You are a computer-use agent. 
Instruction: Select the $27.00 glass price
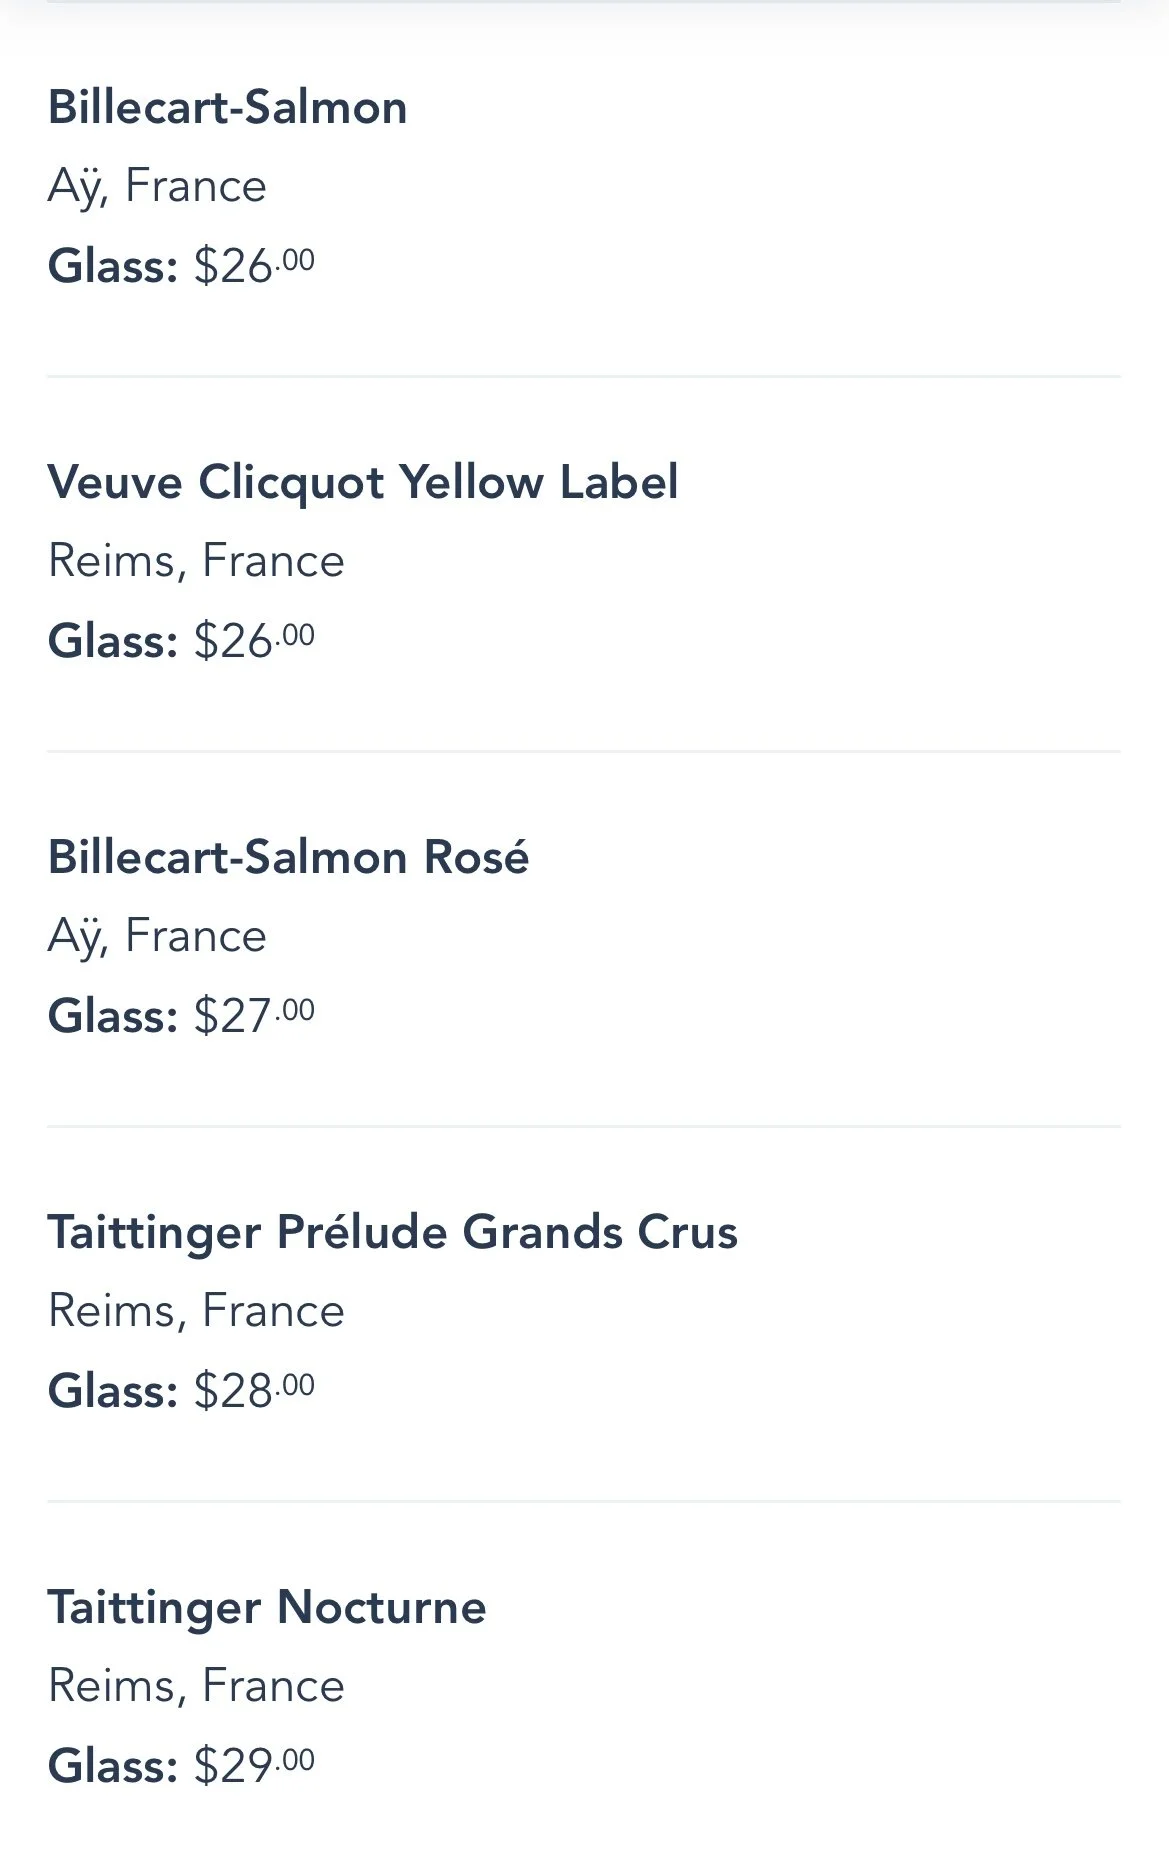click(x=254, y=1016)
